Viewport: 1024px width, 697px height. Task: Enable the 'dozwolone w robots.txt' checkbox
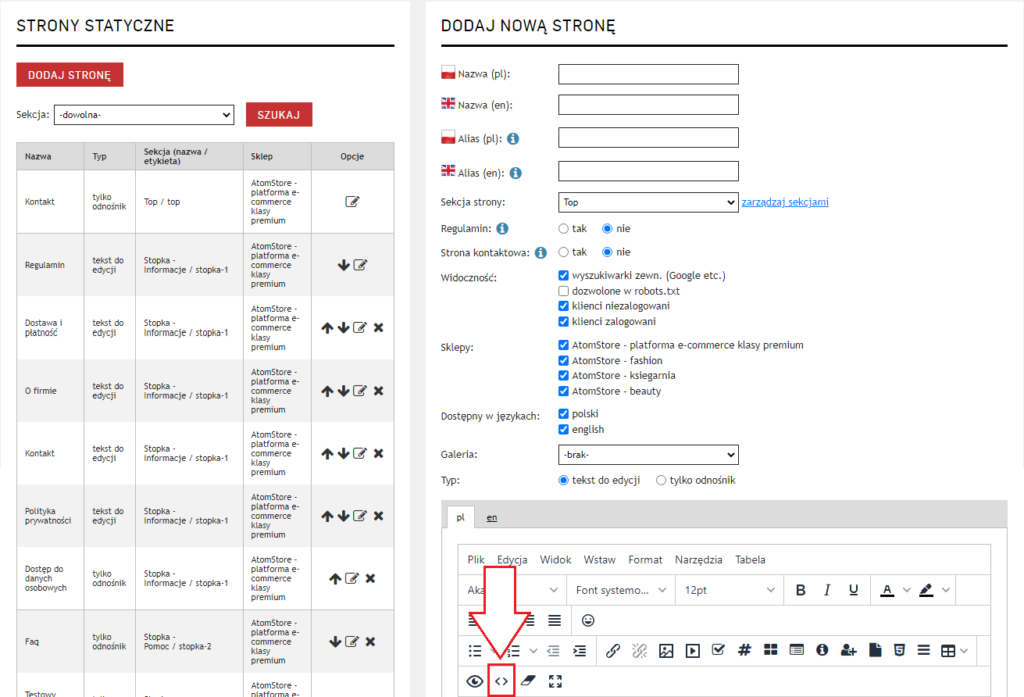564,290
